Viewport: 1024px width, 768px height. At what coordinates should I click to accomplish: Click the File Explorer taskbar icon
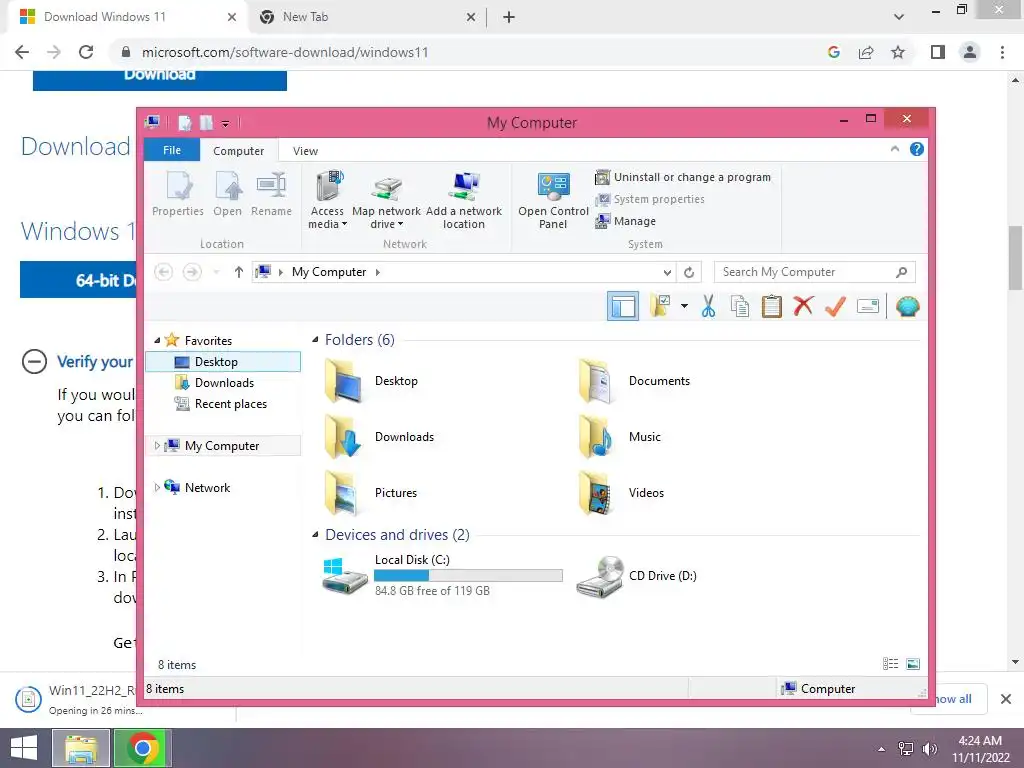point(81,748)
